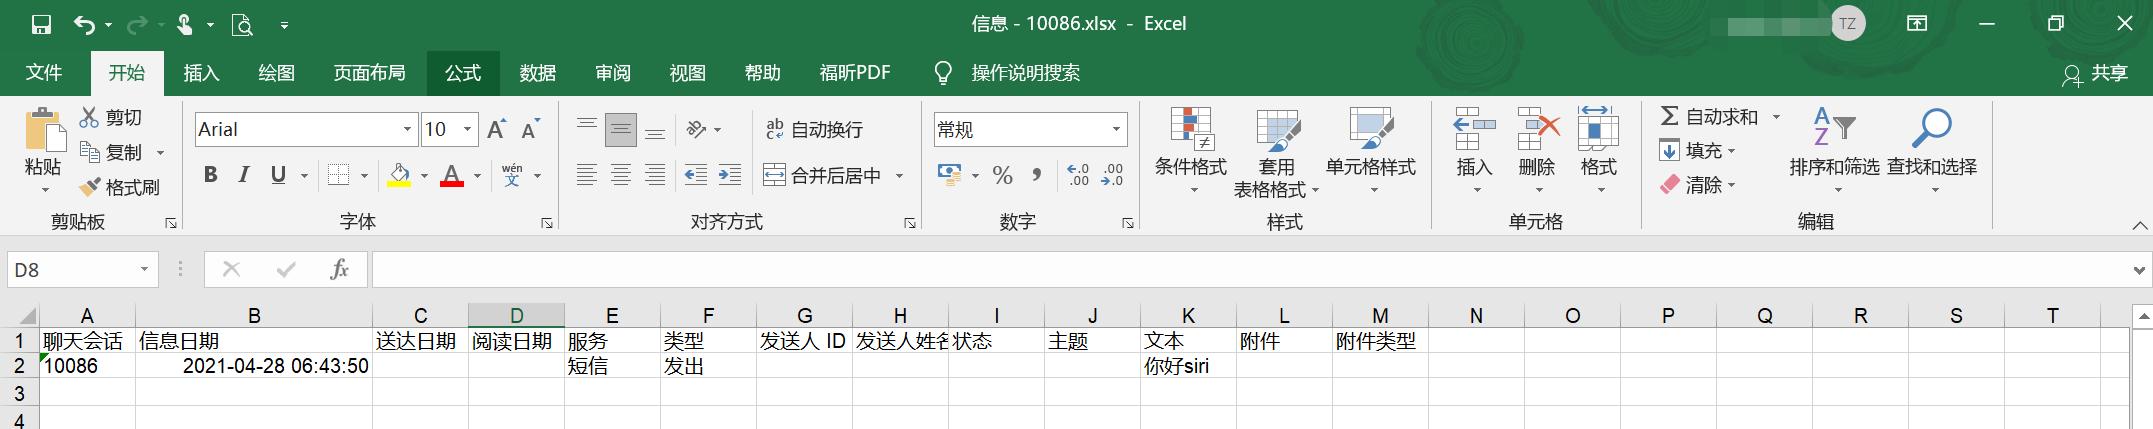2153x429 pixels.
Task: Align text to the right
Action: click(x=655, y=175)
